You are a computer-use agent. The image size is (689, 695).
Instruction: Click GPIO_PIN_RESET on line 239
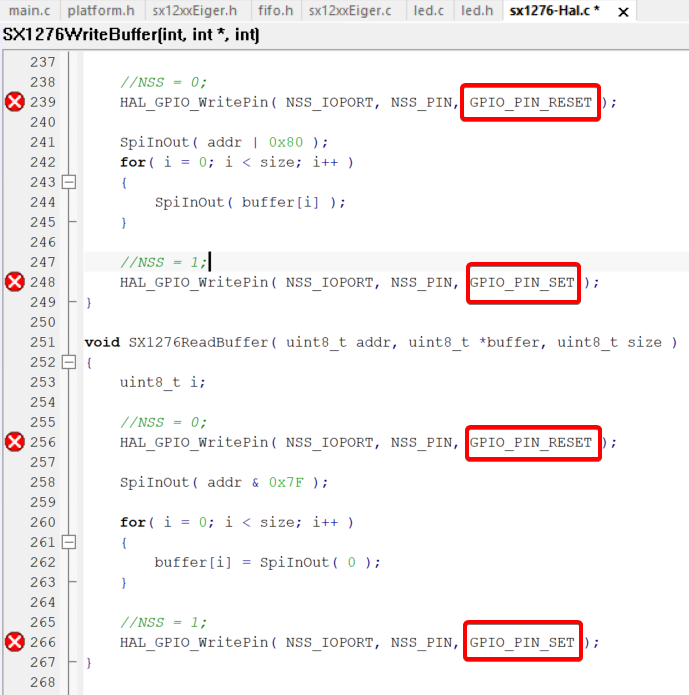[530, 102]
